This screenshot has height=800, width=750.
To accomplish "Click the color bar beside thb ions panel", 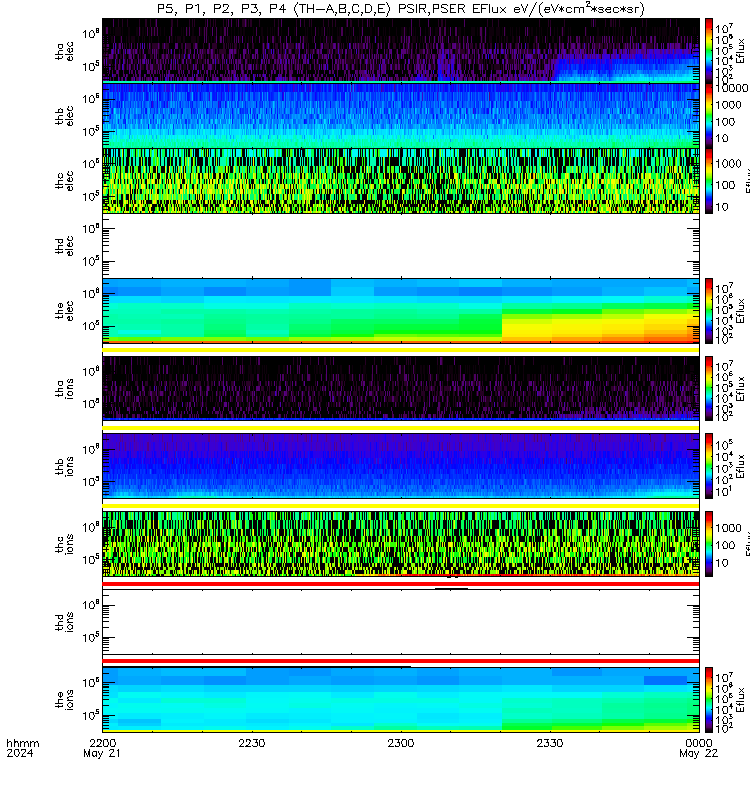I will coord(709,466).
